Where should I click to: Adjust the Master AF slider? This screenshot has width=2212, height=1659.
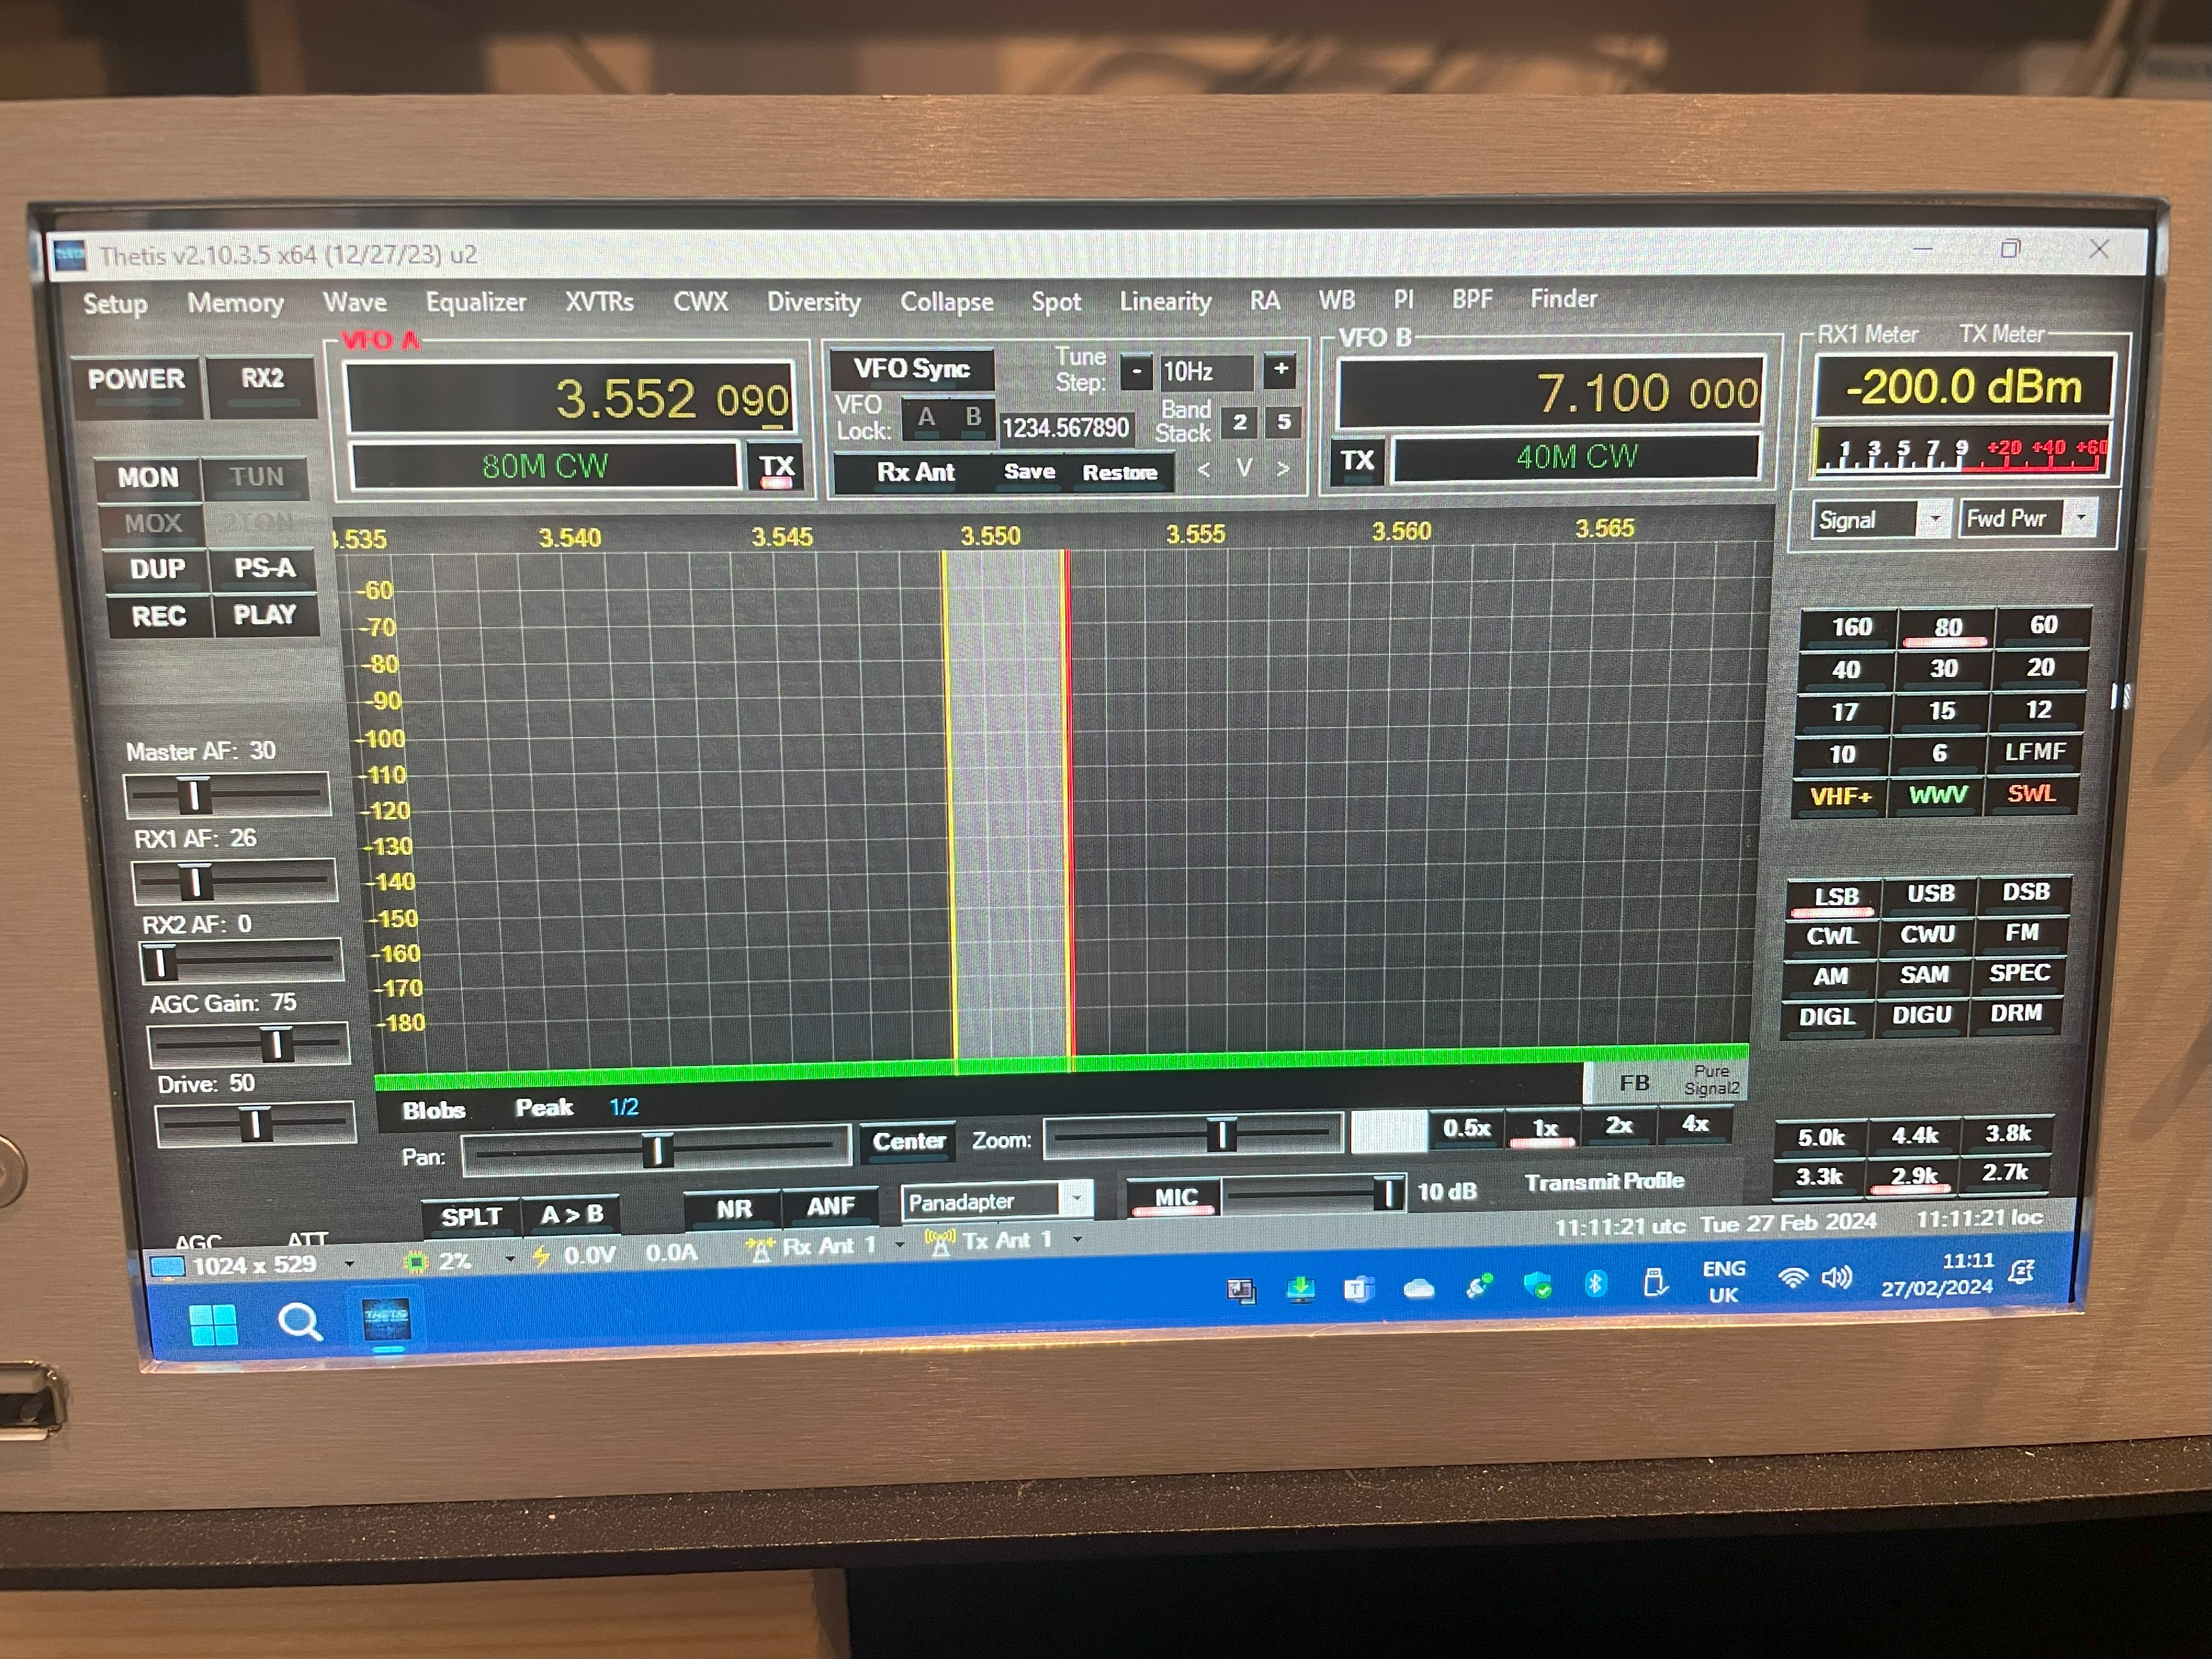click(227, 796)
